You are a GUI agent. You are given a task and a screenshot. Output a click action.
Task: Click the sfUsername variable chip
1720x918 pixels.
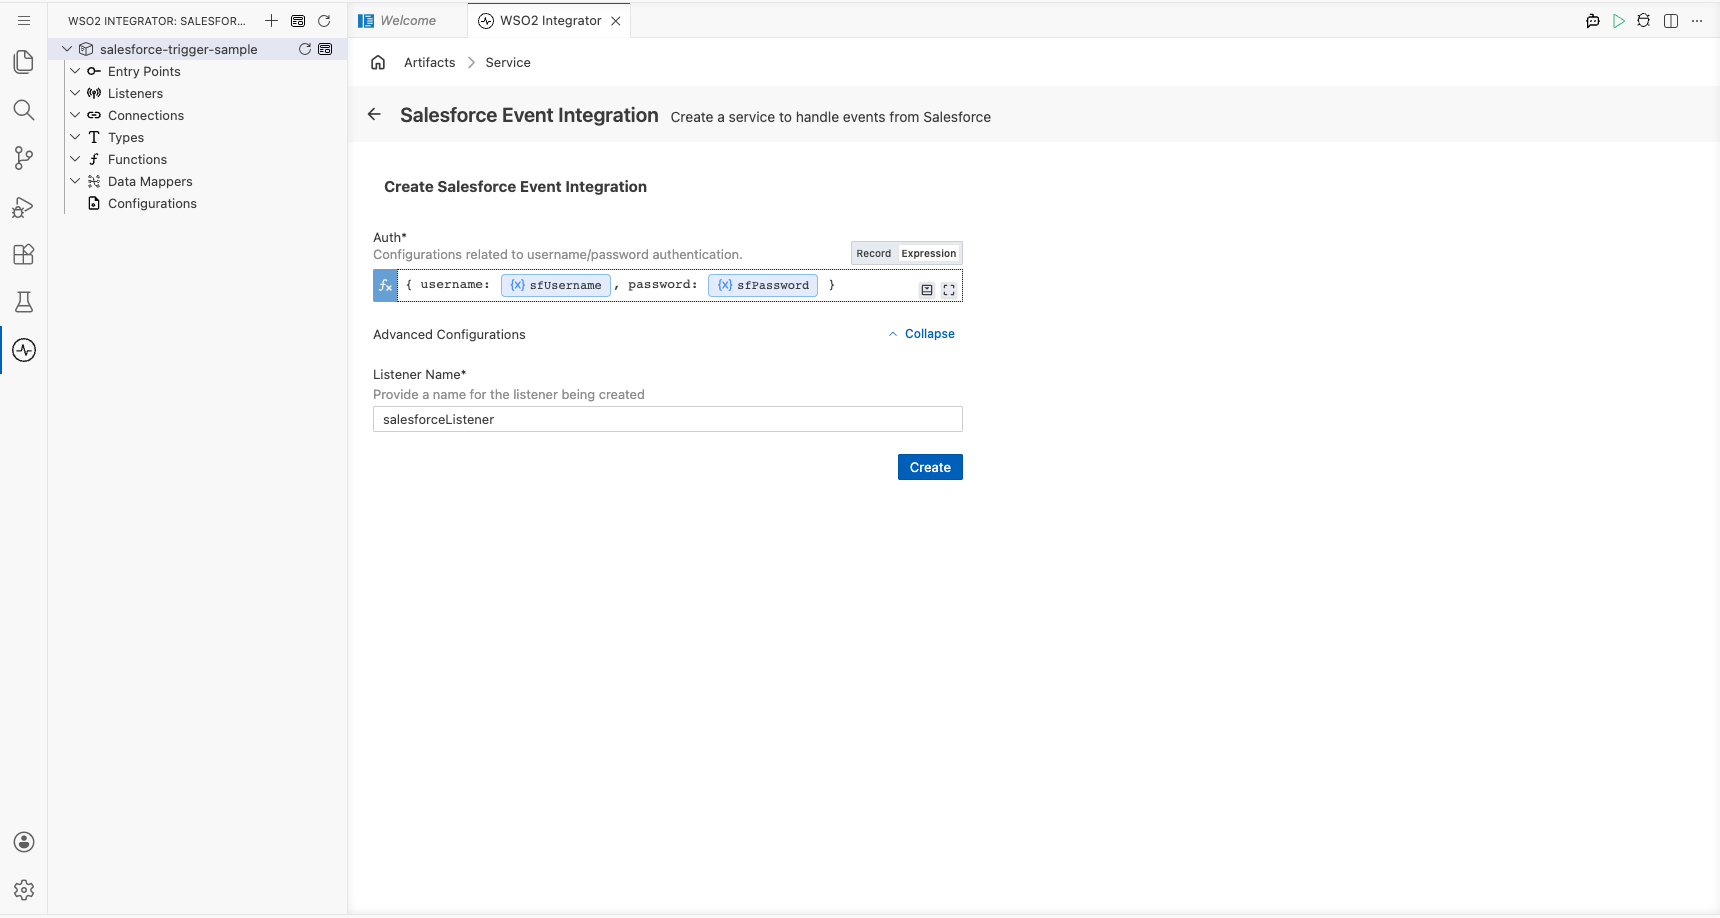click(x=556, y=285)
